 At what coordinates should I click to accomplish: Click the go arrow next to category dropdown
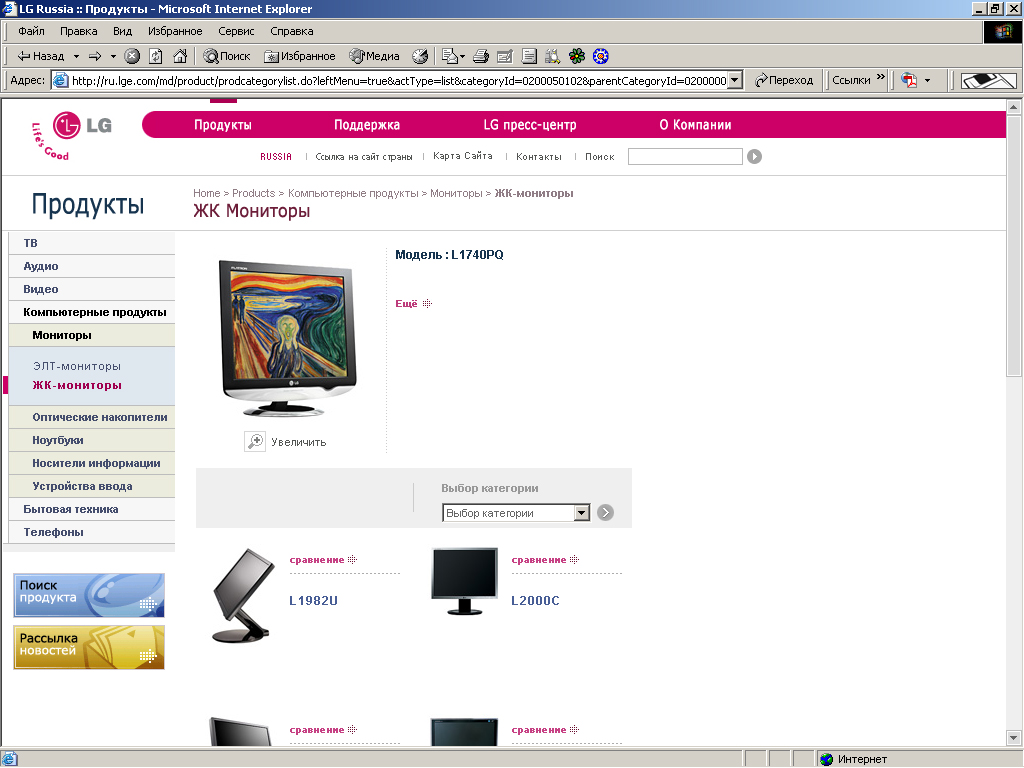click(605, 513)
